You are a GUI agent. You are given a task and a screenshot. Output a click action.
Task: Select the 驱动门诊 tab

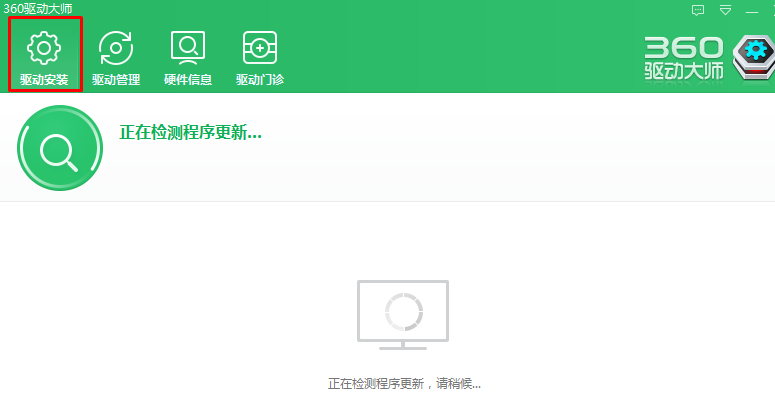[x=260, y=58]
